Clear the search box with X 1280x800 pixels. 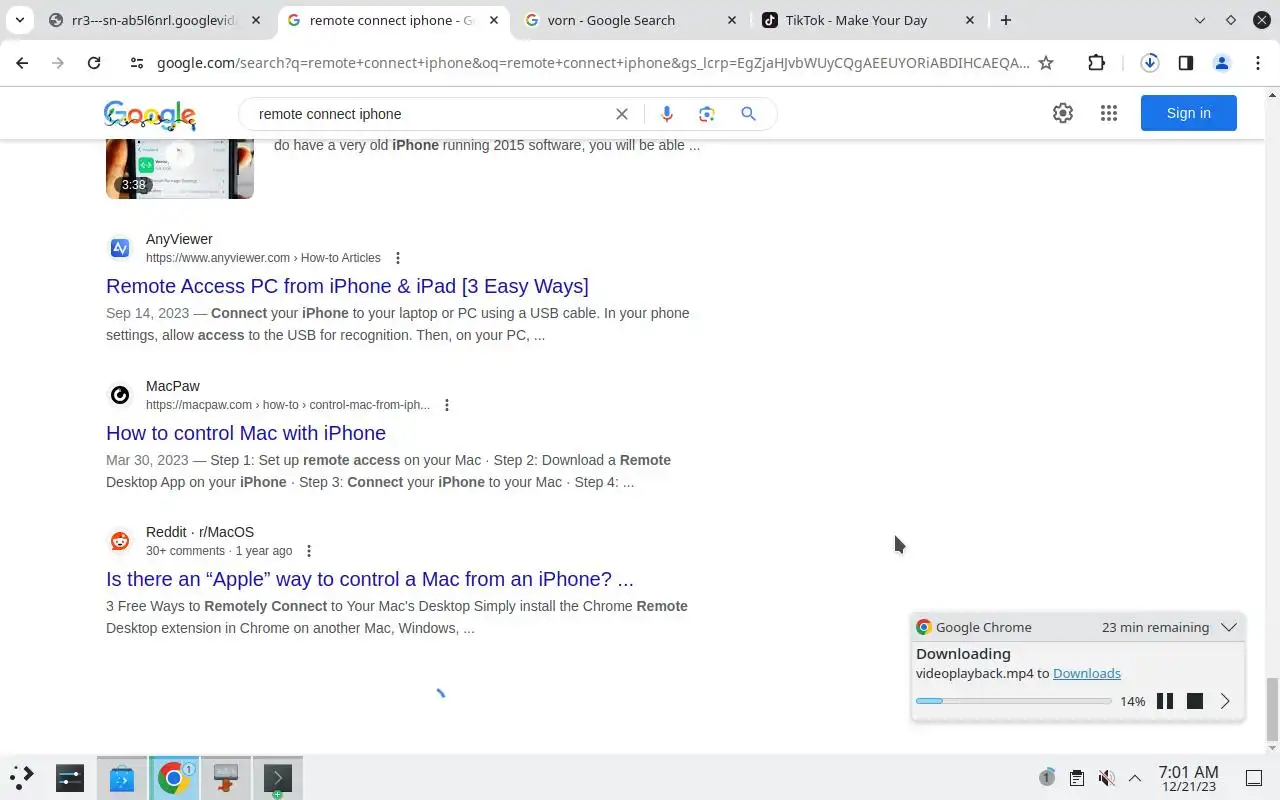click(622, 114)
